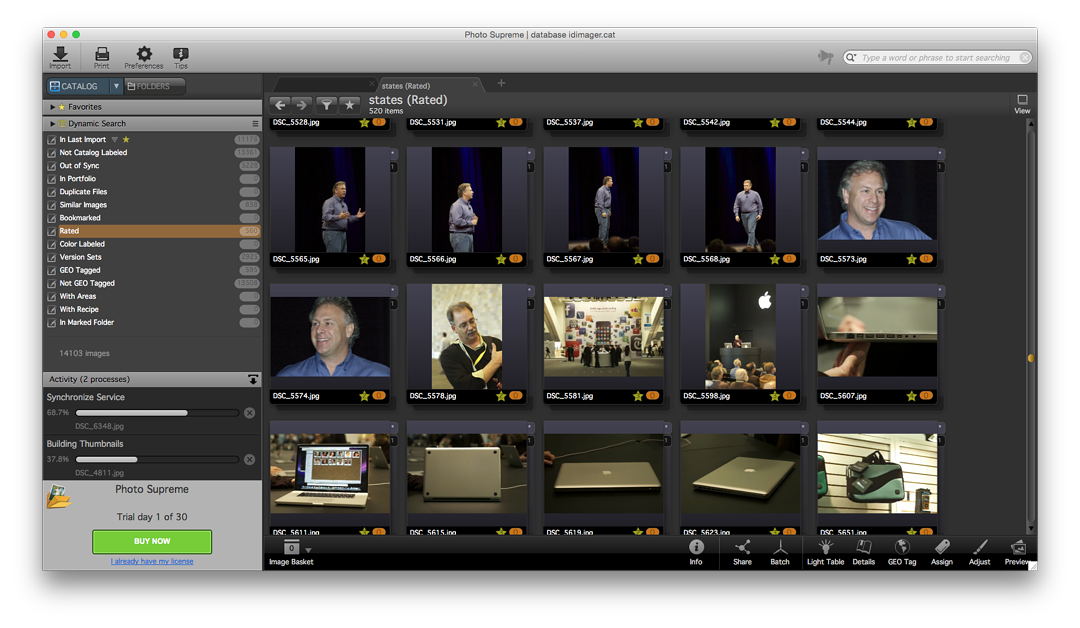The height and width of the screenshot is (628, 1080).
Task: Toggle Out of Sync checkbox
Action: [x=52, y=166]
